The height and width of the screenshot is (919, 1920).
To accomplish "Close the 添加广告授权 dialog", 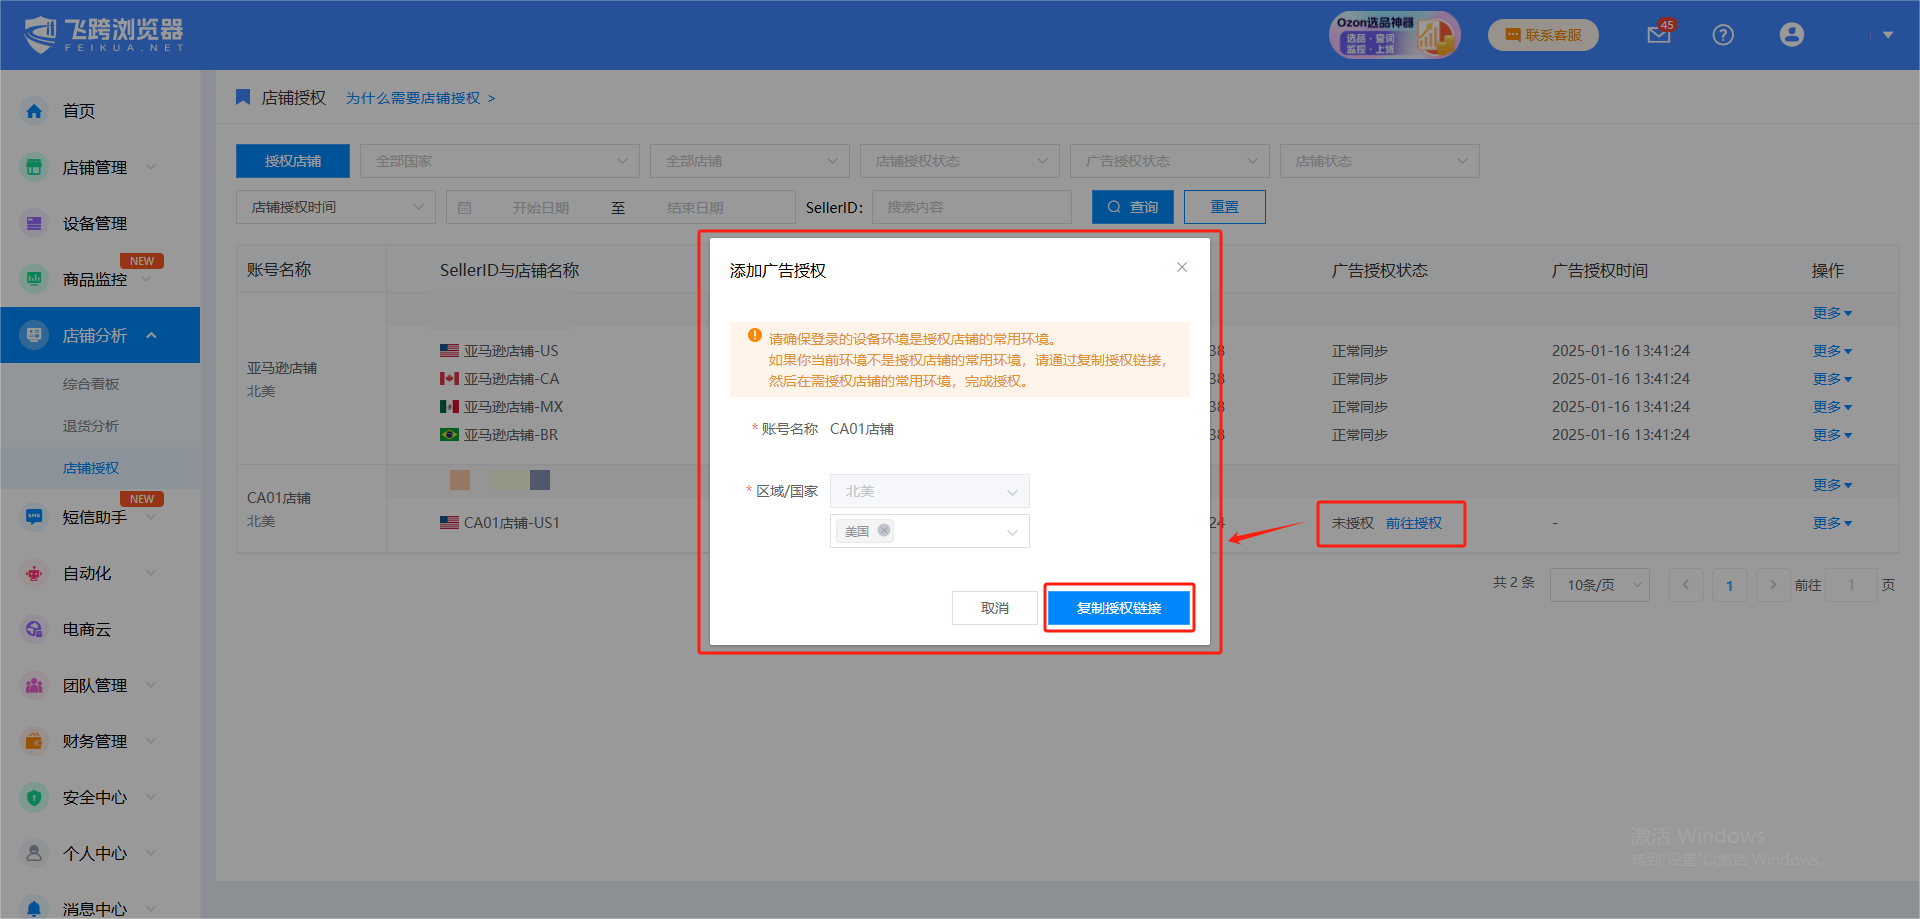I will (x=1181, y=267).
